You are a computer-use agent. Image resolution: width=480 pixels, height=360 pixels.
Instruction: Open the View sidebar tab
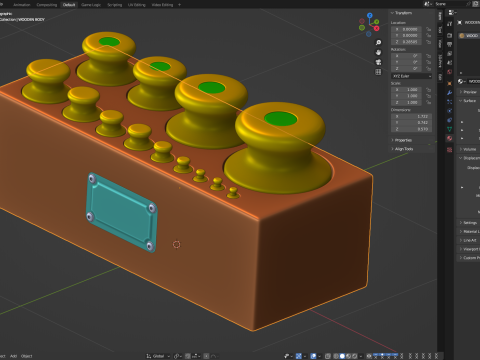pyautogui.click(x=440, y=44)
